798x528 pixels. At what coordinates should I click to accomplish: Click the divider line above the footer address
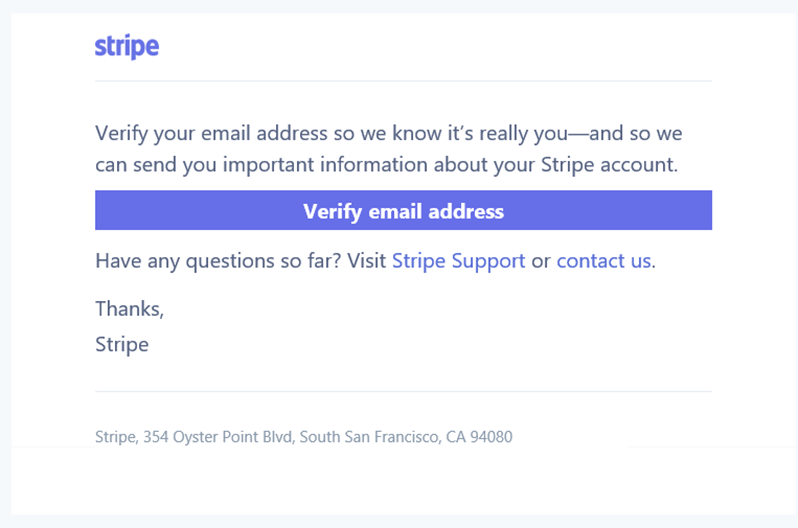pos(403,391)
